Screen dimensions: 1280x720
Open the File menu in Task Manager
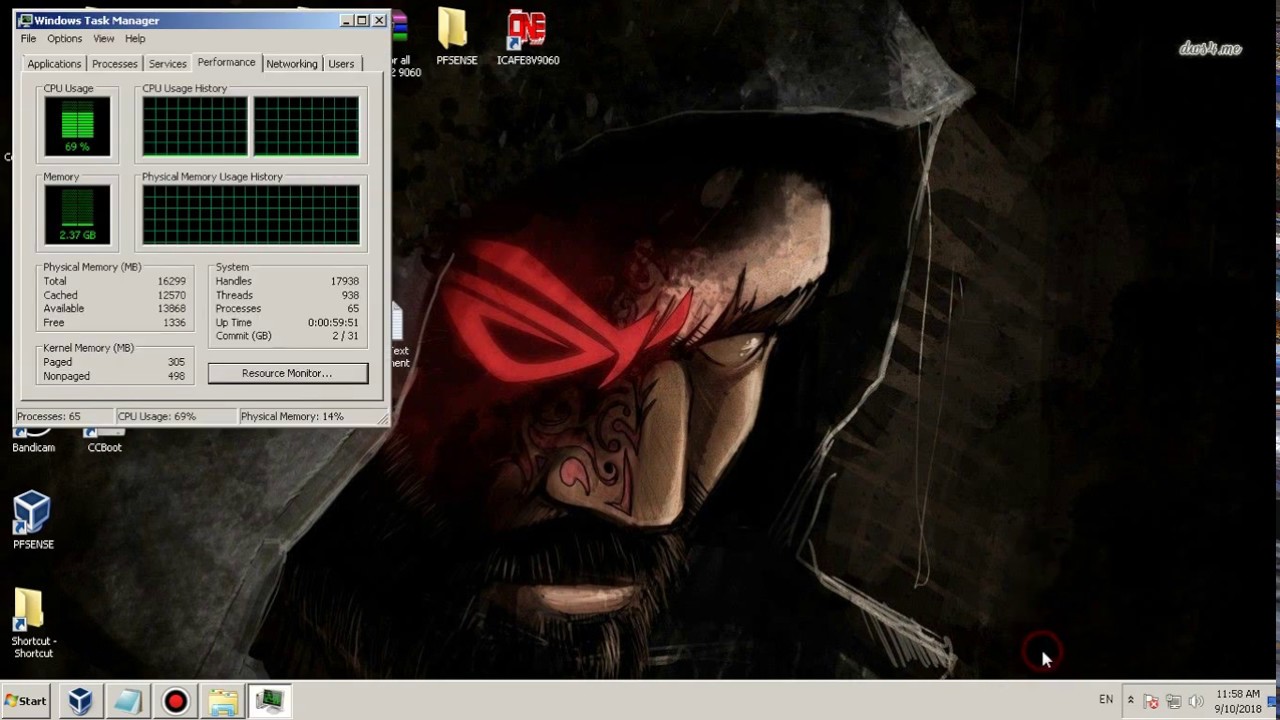(x=28, y=38)
